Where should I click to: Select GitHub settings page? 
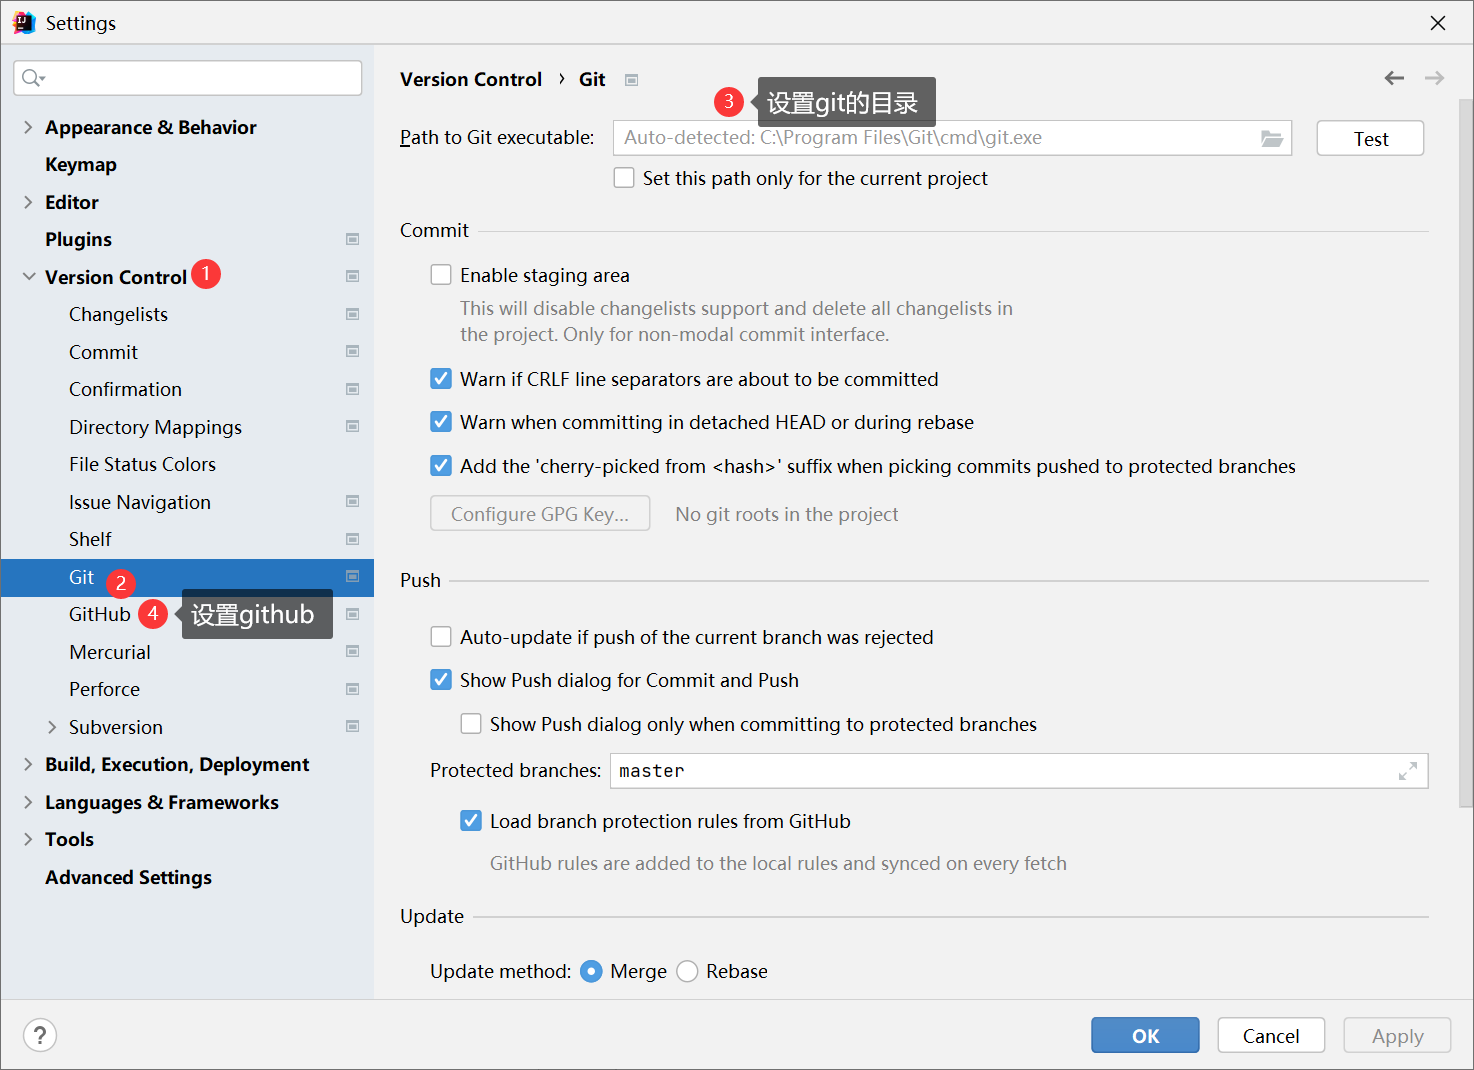(x=99, y=614)
